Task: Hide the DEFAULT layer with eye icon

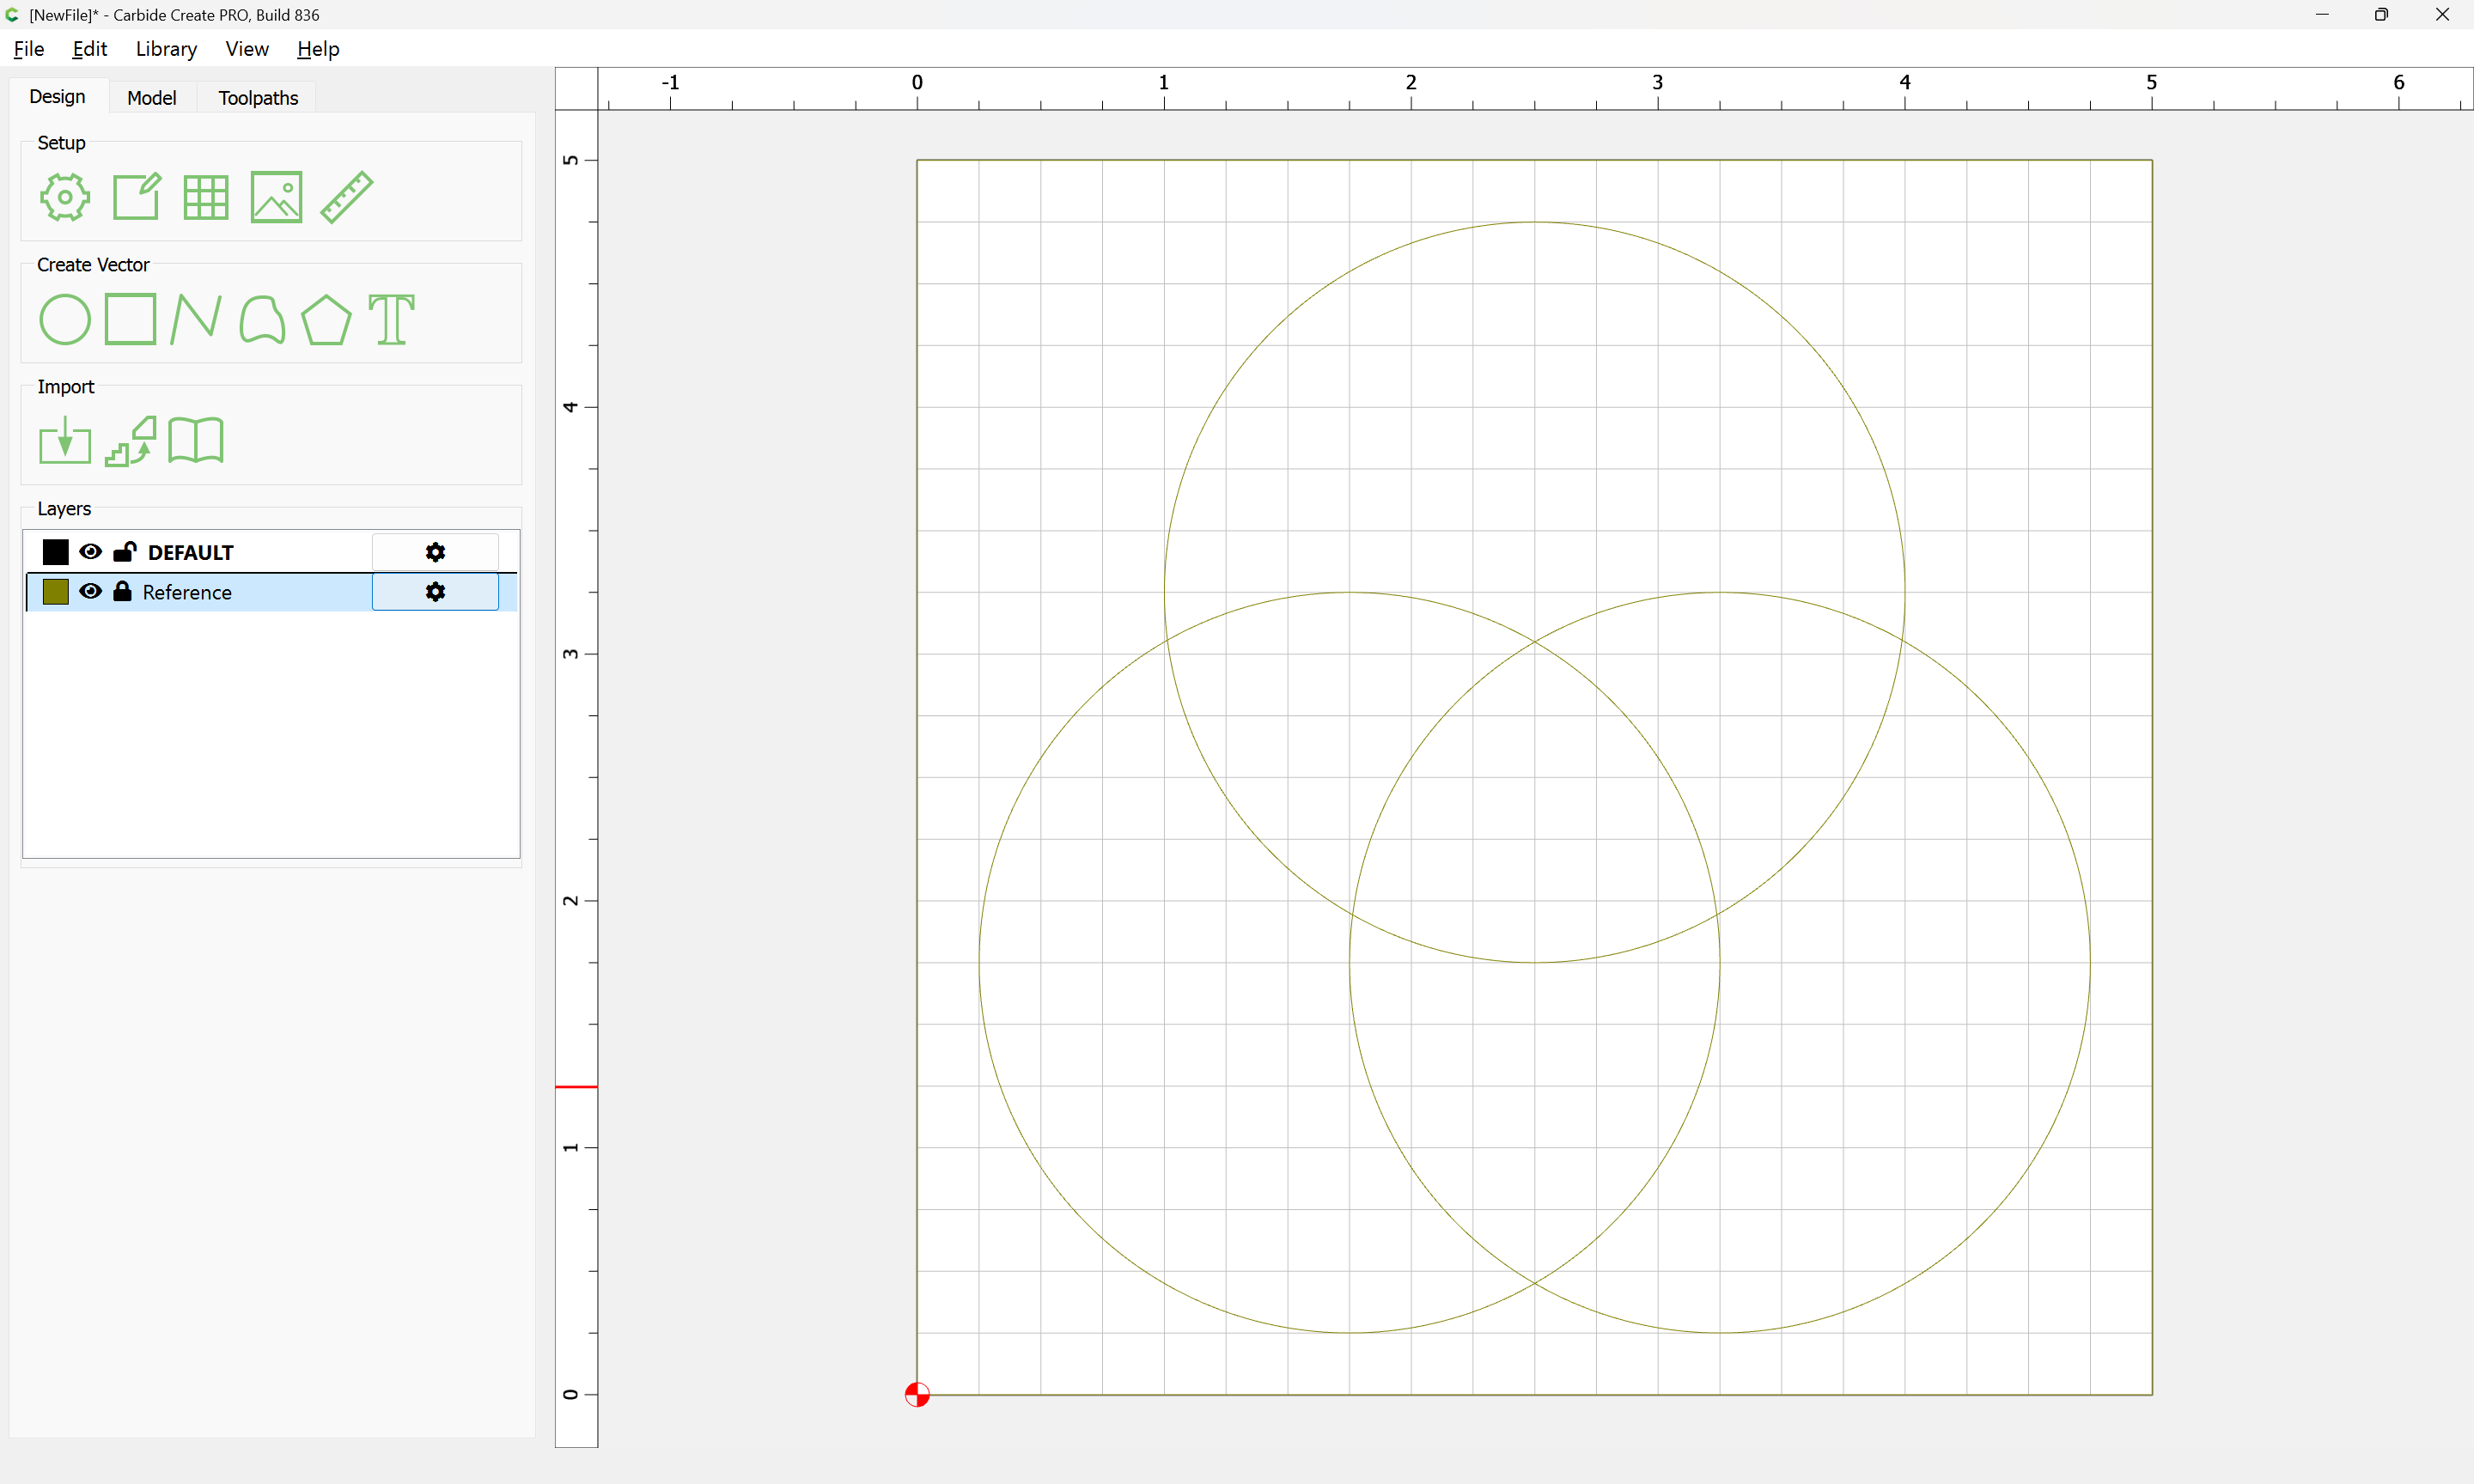Action: [90, 552]
